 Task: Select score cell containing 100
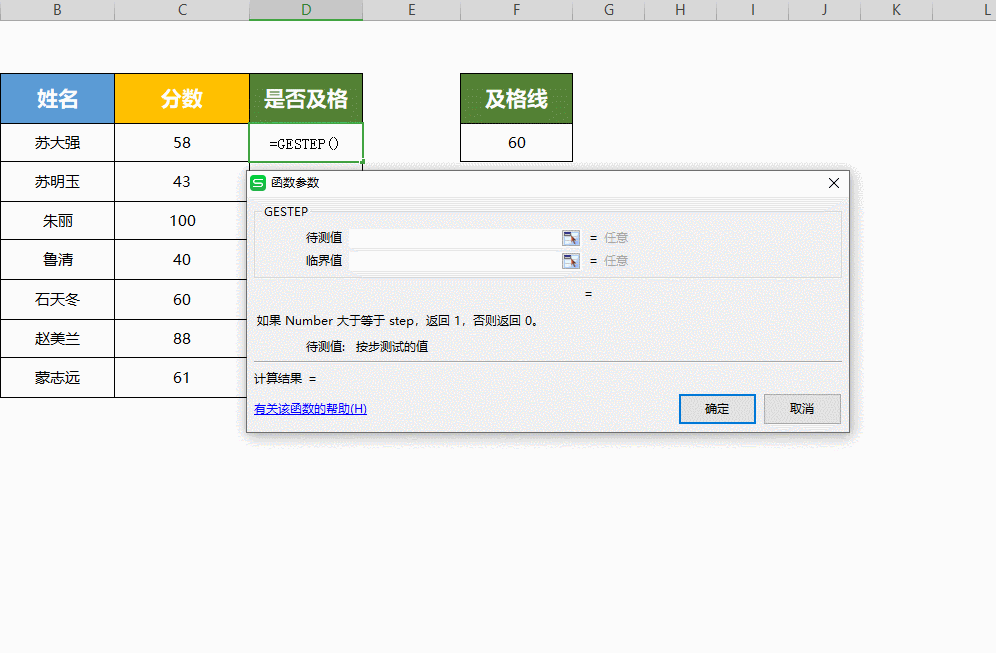182,221
